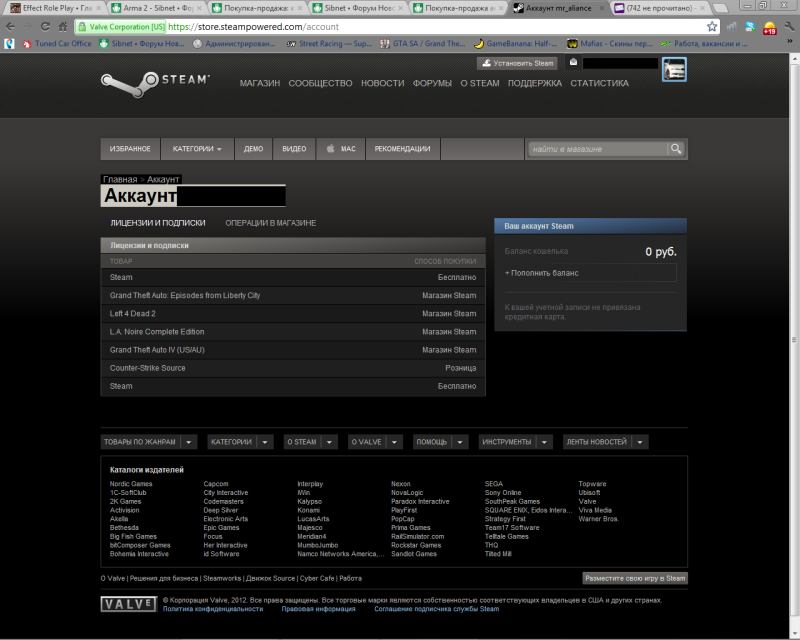Switch to Arma 2 - Sibnet tab
800x640 pixels.
[x=157, y=8]
